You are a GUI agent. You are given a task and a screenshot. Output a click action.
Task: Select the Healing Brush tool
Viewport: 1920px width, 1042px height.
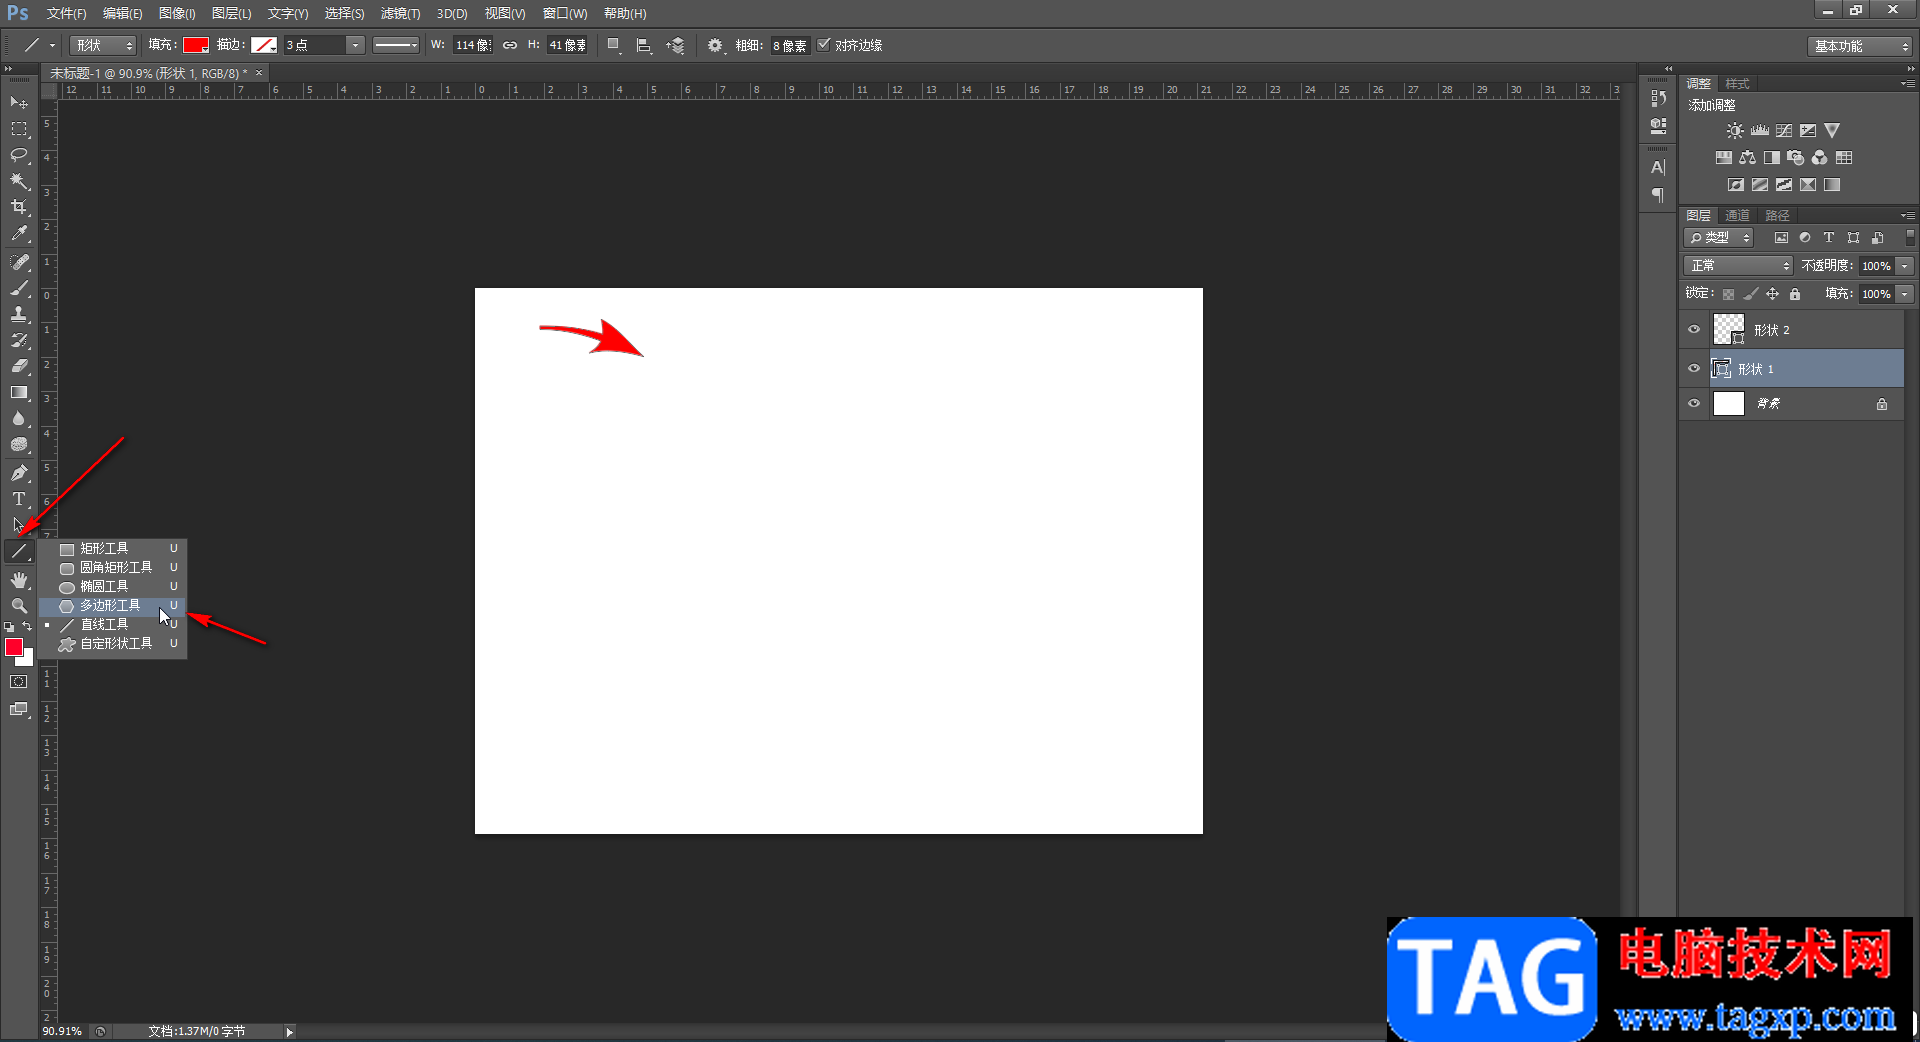(19, 262)
